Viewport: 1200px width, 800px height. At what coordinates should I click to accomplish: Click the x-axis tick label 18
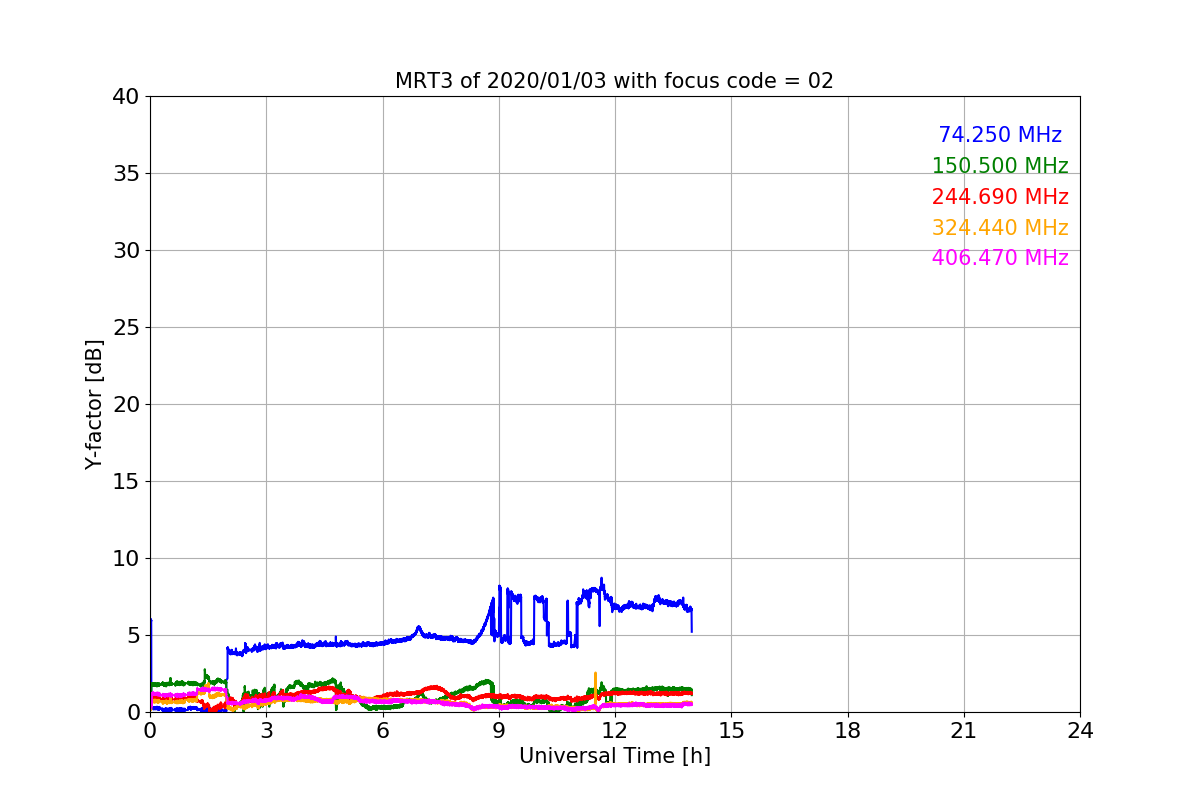point(848,731)
